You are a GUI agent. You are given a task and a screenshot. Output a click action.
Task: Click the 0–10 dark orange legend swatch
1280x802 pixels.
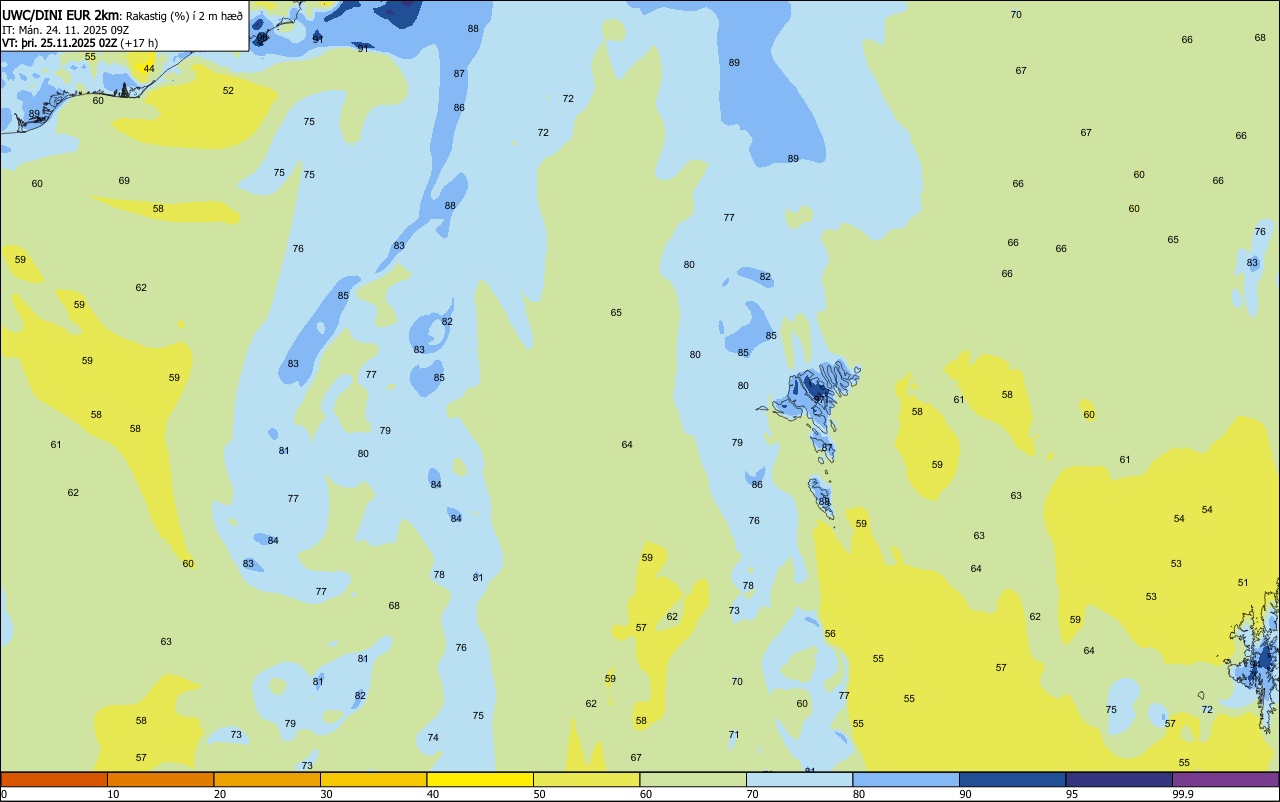click(54, 779)
